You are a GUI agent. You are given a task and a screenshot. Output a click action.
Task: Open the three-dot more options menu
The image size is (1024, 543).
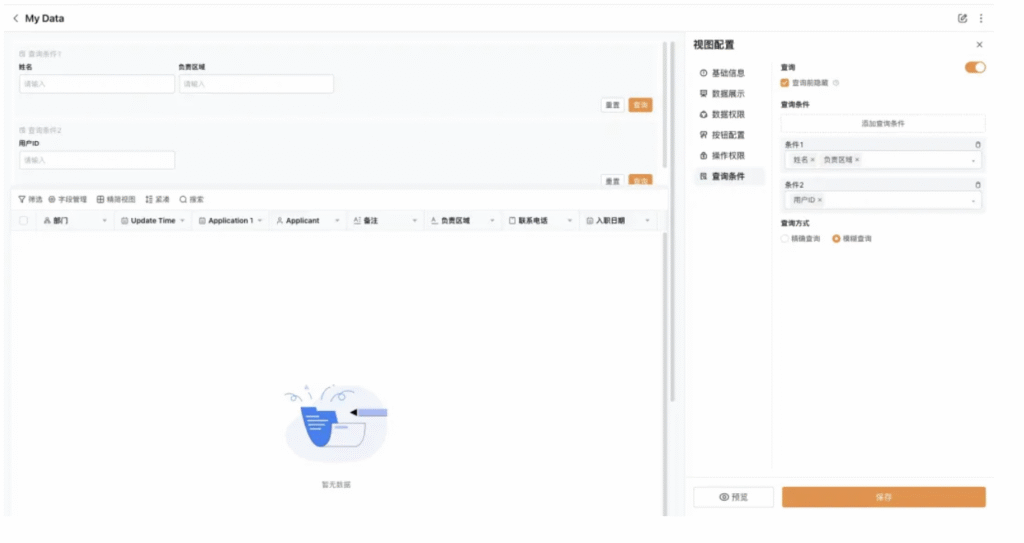(x=981, y=18)
